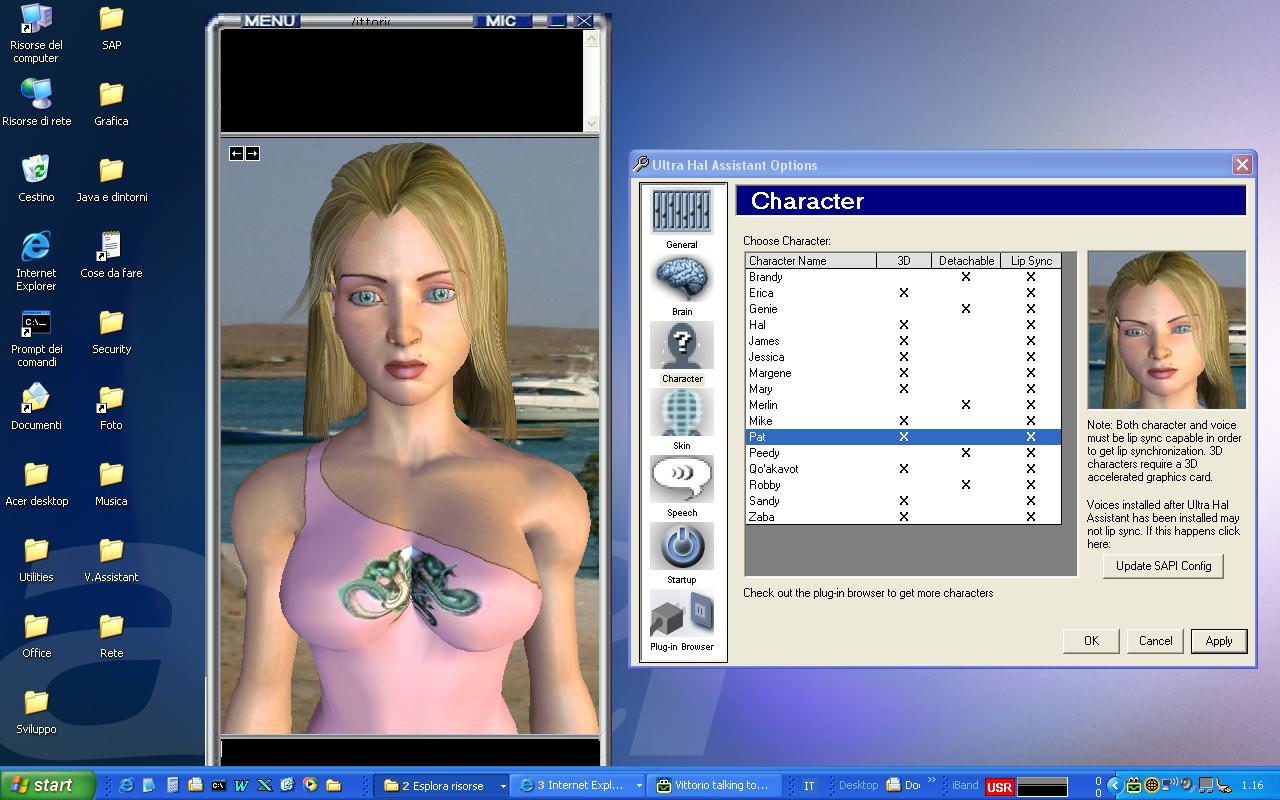
Task: Open the General options section
Action: click(x=682, y=218)
